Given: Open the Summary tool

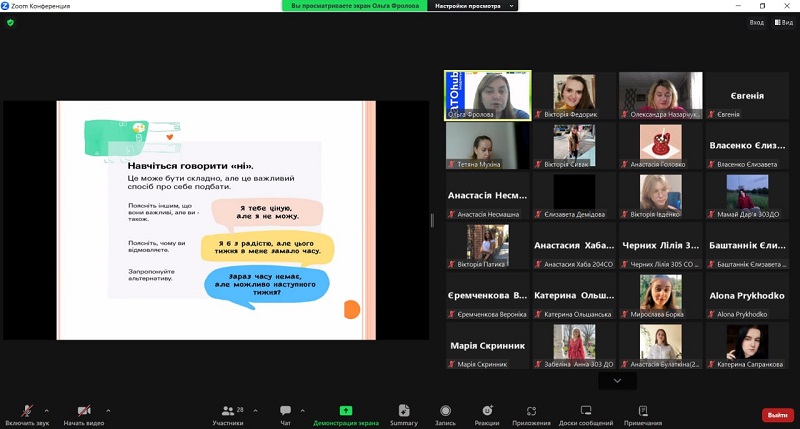Looking at the screenshot, I should coord(403,413).
